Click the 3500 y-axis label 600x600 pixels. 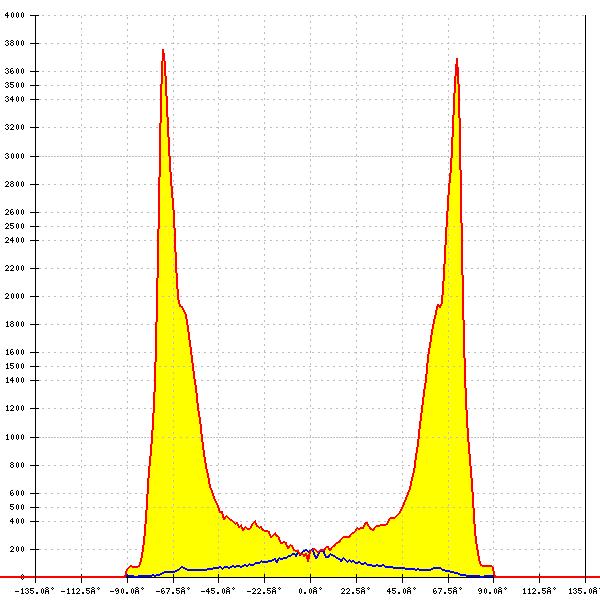pos(15,85)
